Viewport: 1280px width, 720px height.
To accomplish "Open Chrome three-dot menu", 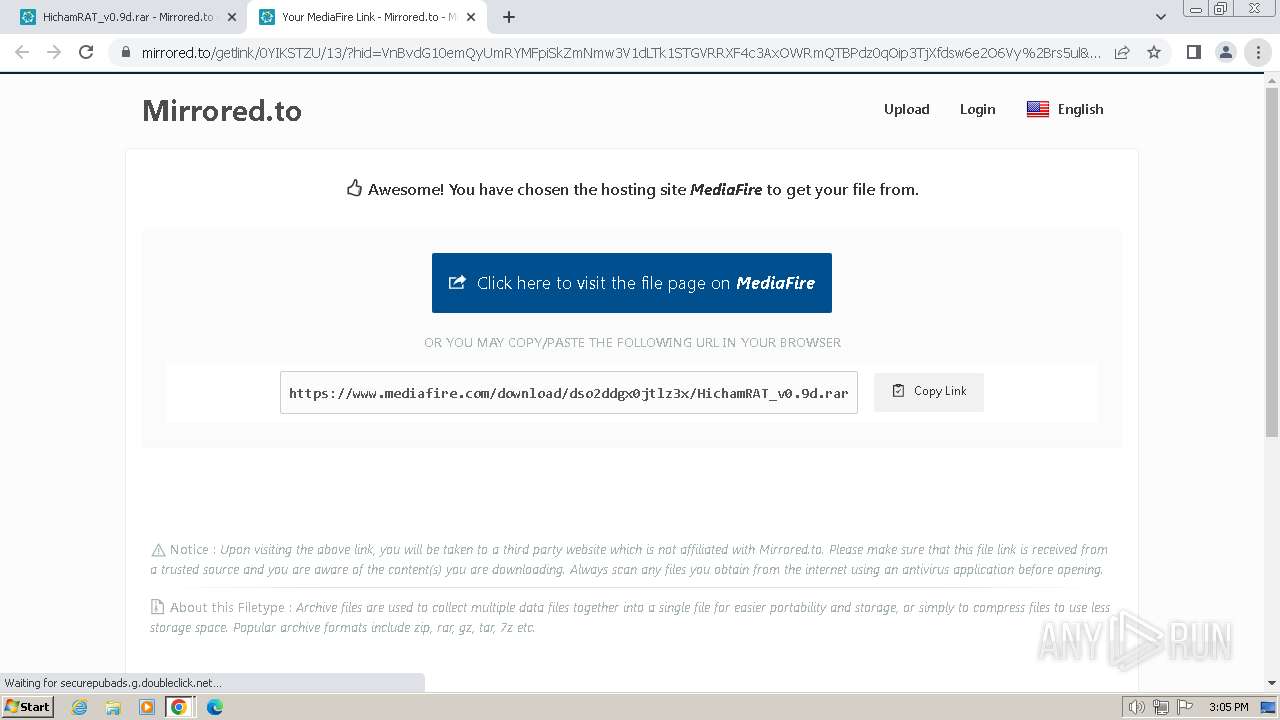I will pyautogui.click(x=1258, y=53).
